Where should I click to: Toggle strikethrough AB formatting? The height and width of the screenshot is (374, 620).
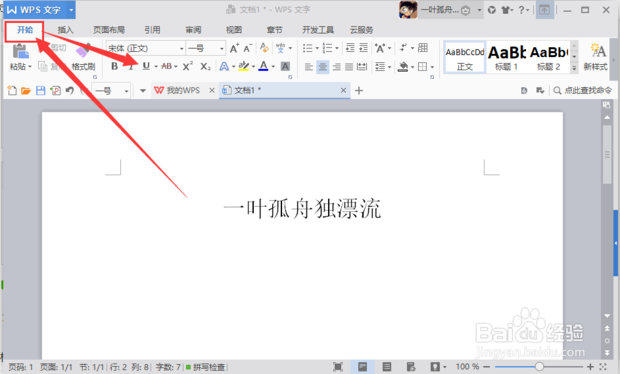(x=167, y=66)
